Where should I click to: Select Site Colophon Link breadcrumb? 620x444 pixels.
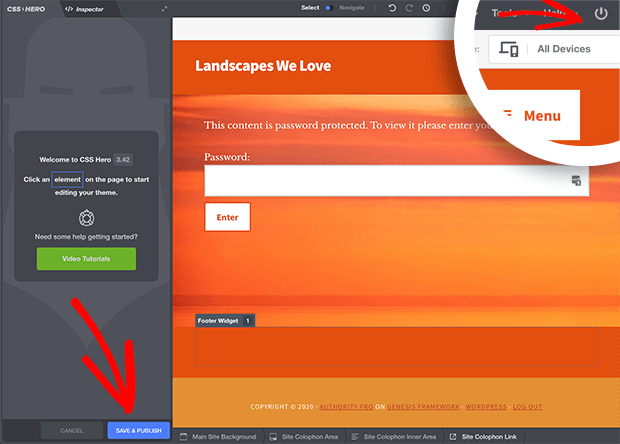pos(489,437)
